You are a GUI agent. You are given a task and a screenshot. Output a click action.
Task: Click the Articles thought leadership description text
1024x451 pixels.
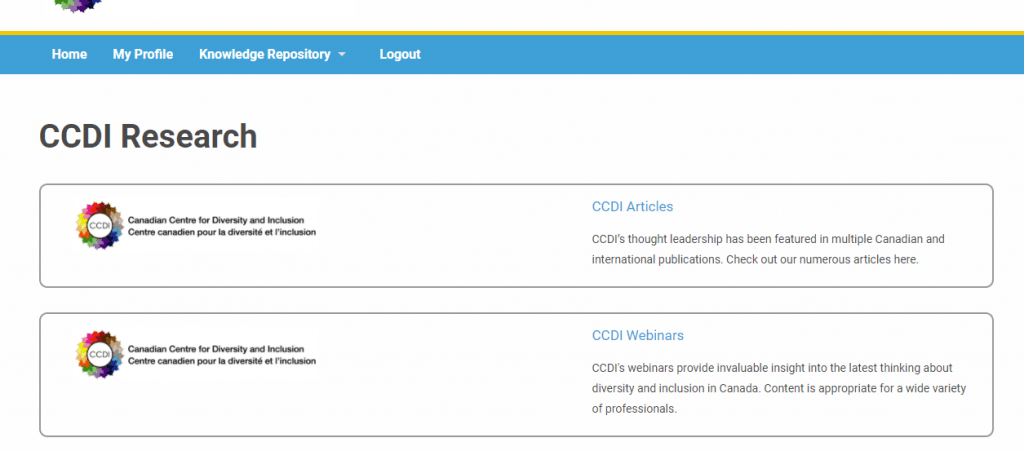click(768, 249)
